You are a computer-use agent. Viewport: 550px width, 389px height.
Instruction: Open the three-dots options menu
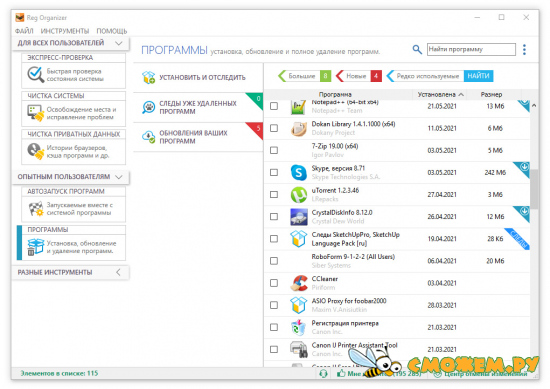(x=524, y=49)
